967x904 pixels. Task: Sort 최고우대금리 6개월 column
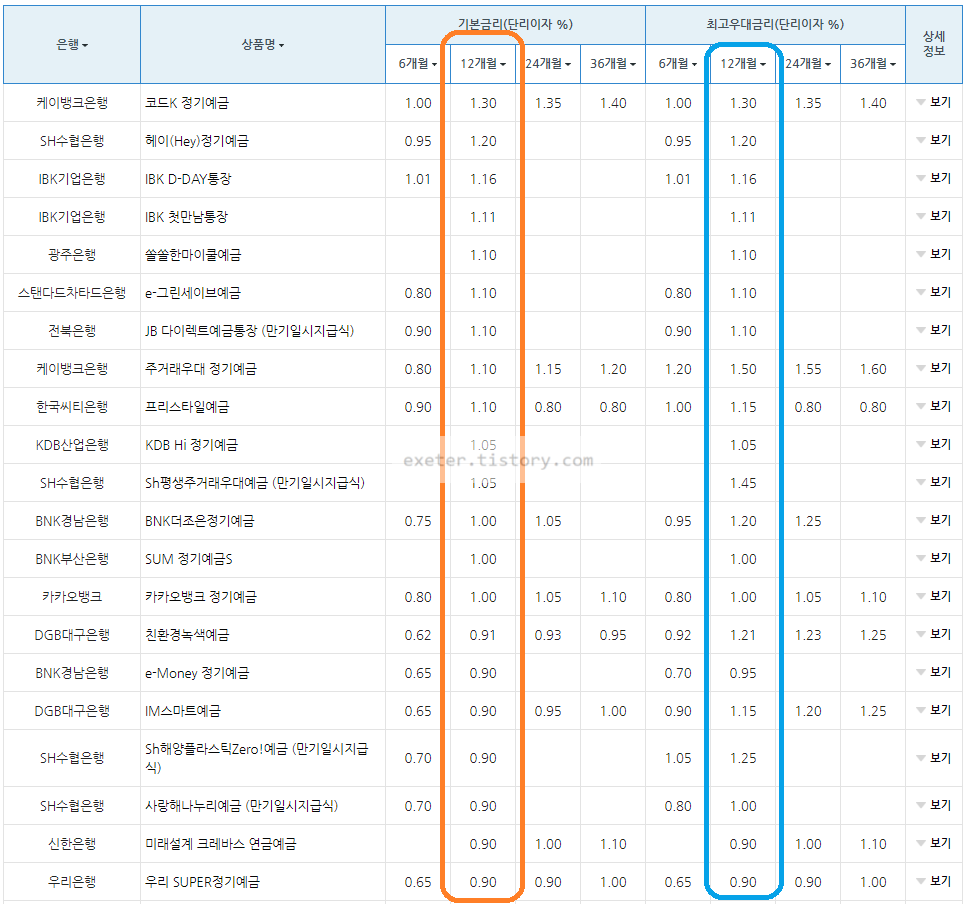click(678, 64)
